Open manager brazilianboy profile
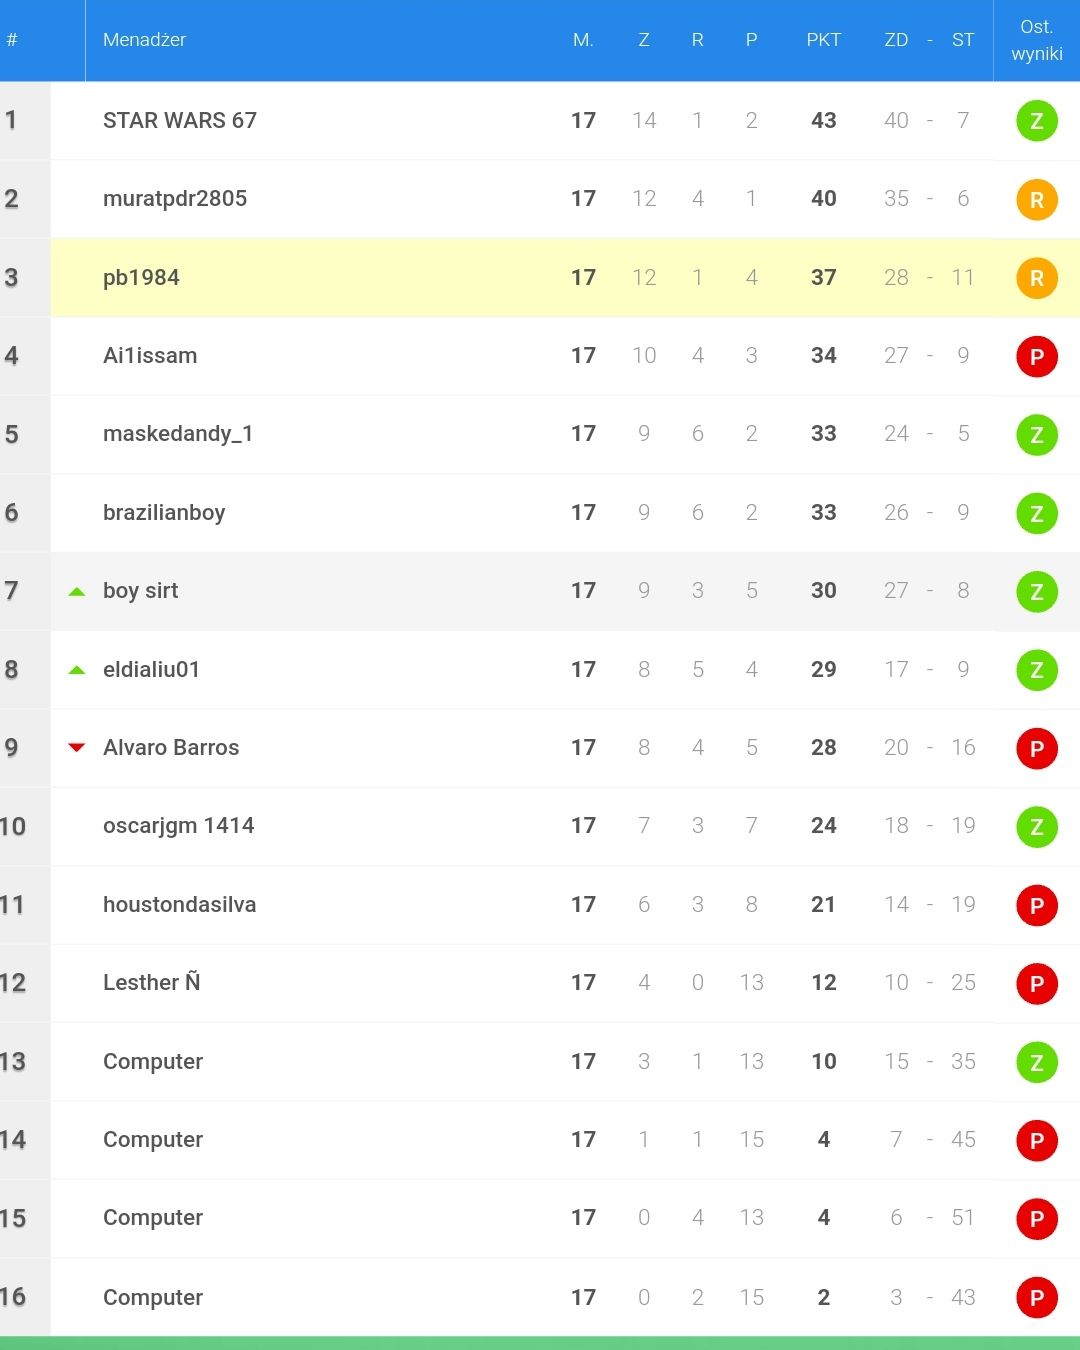 (x=164, y=512)
